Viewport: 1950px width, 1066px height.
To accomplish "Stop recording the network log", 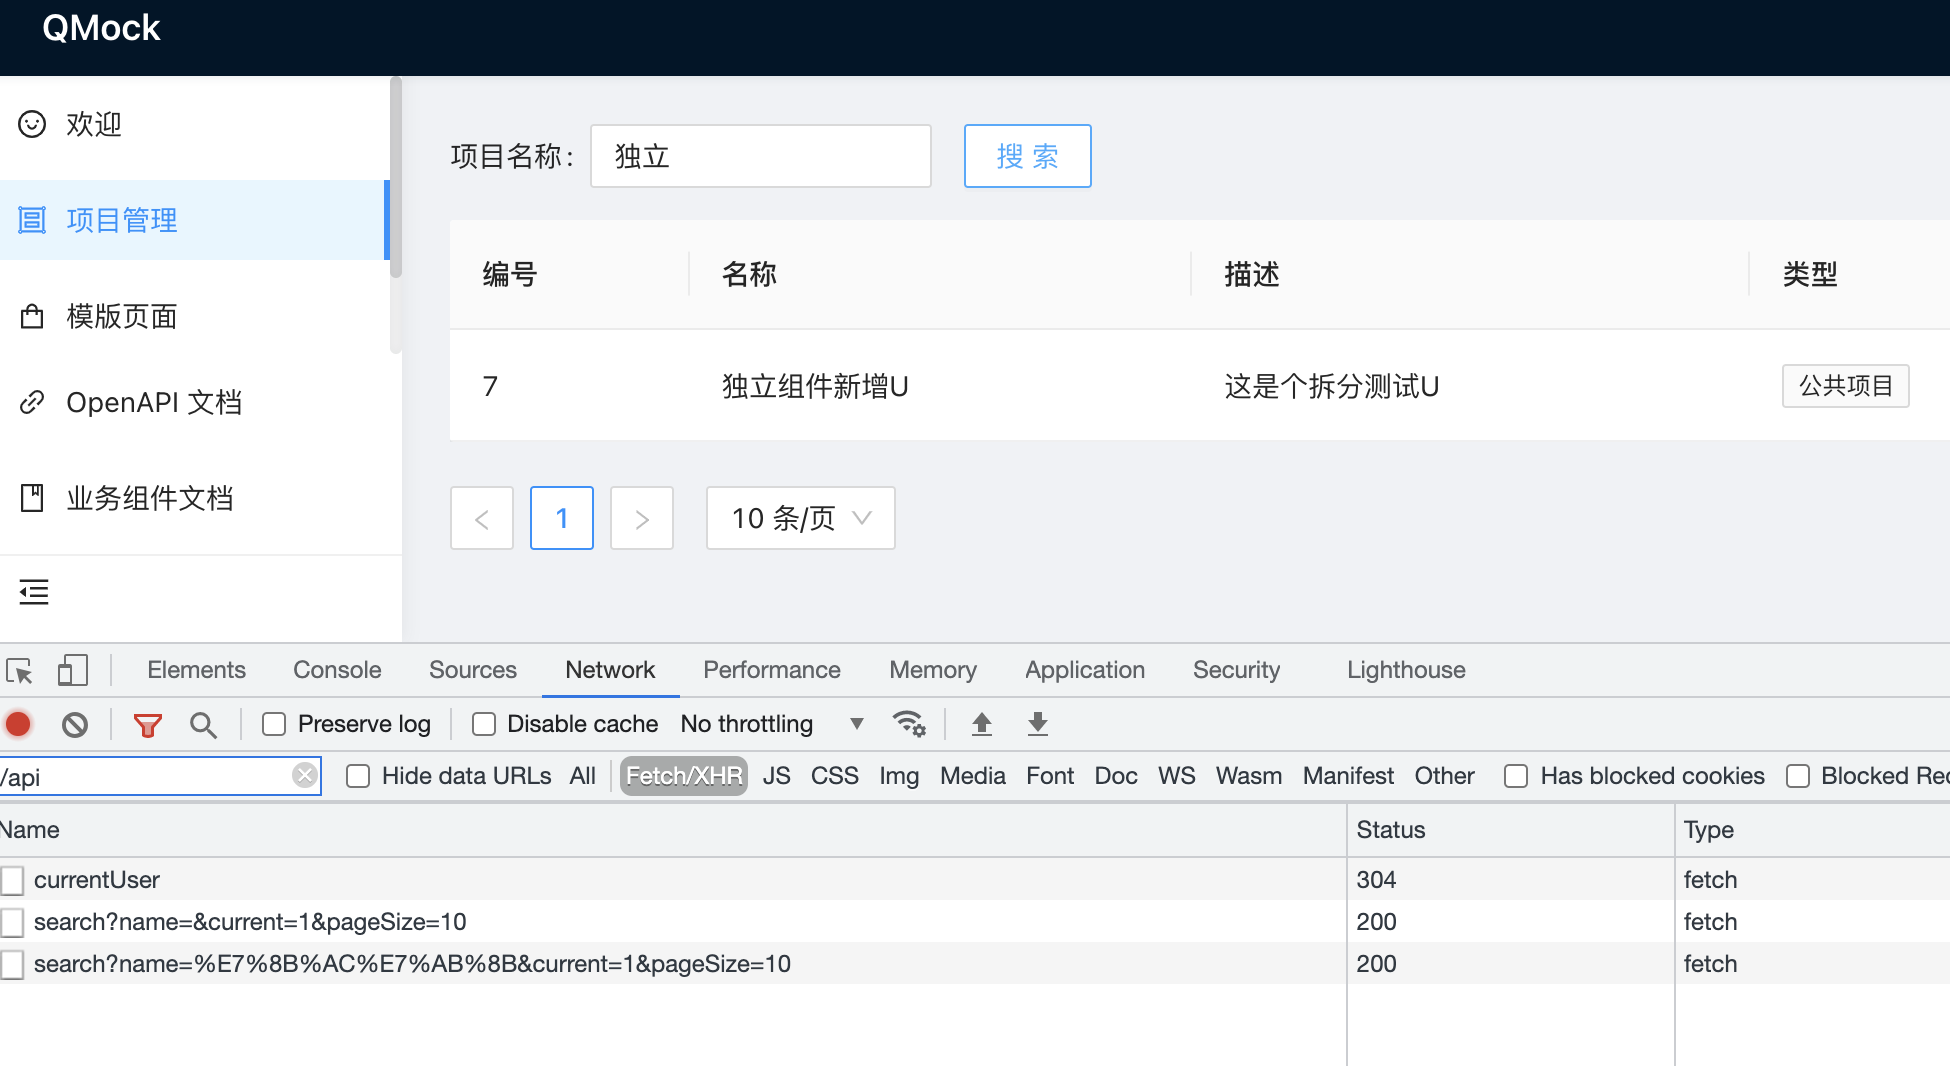I will click(18, 723).
